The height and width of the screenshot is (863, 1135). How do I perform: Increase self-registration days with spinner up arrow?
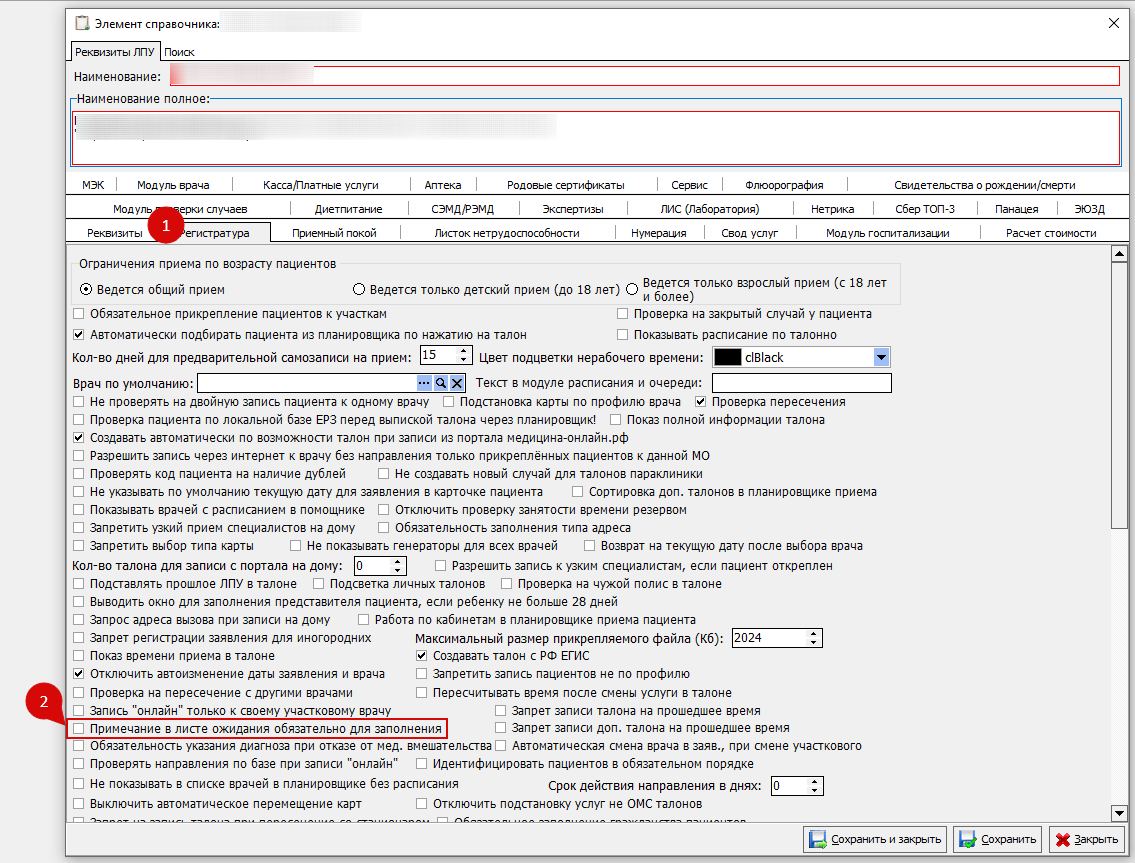[463, 352]
